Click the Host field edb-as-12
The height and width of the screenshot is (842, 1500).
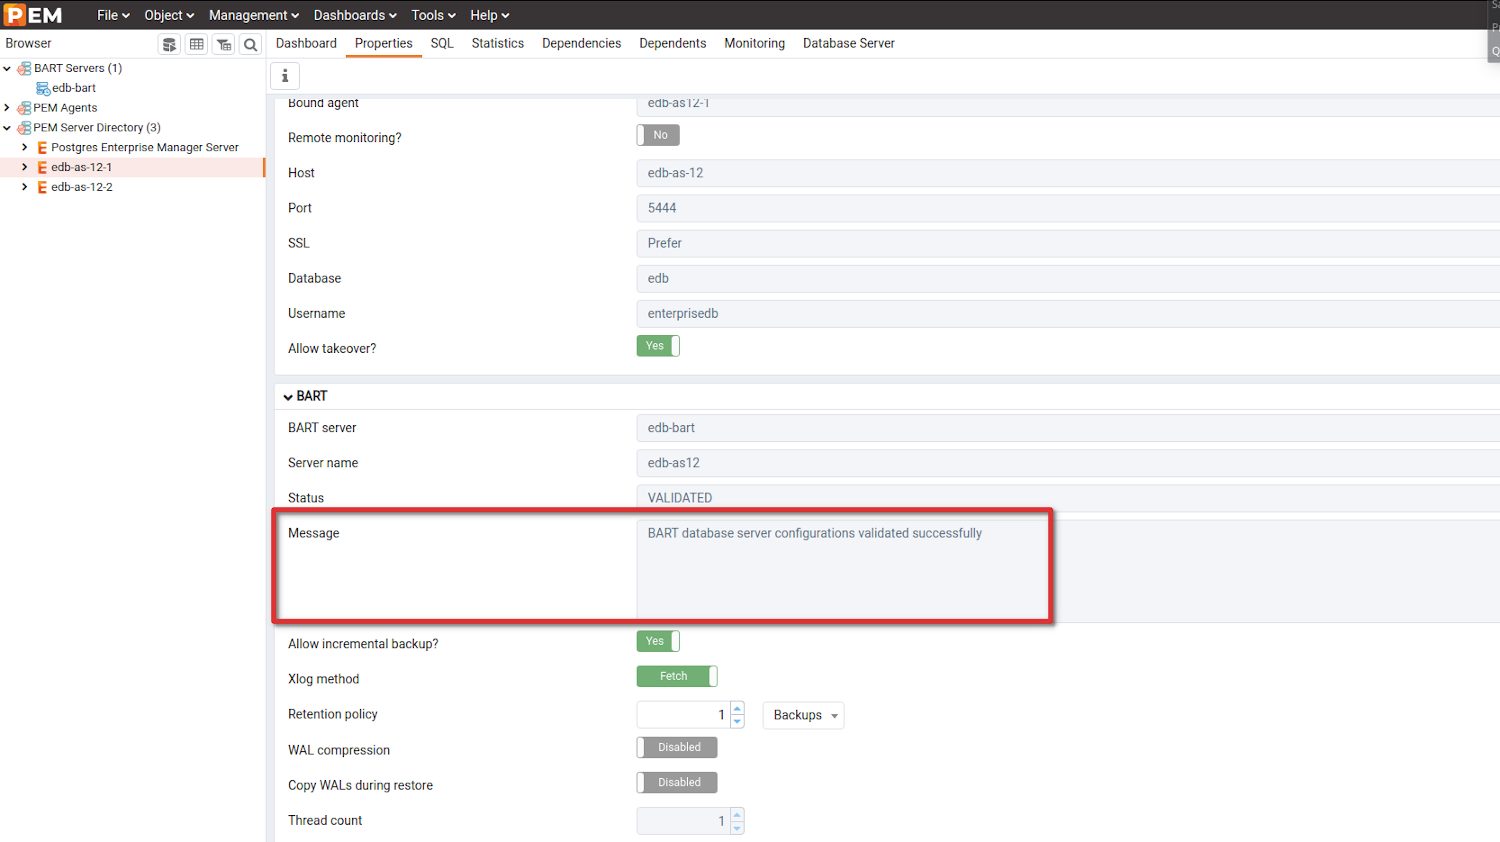(1068, 173)
